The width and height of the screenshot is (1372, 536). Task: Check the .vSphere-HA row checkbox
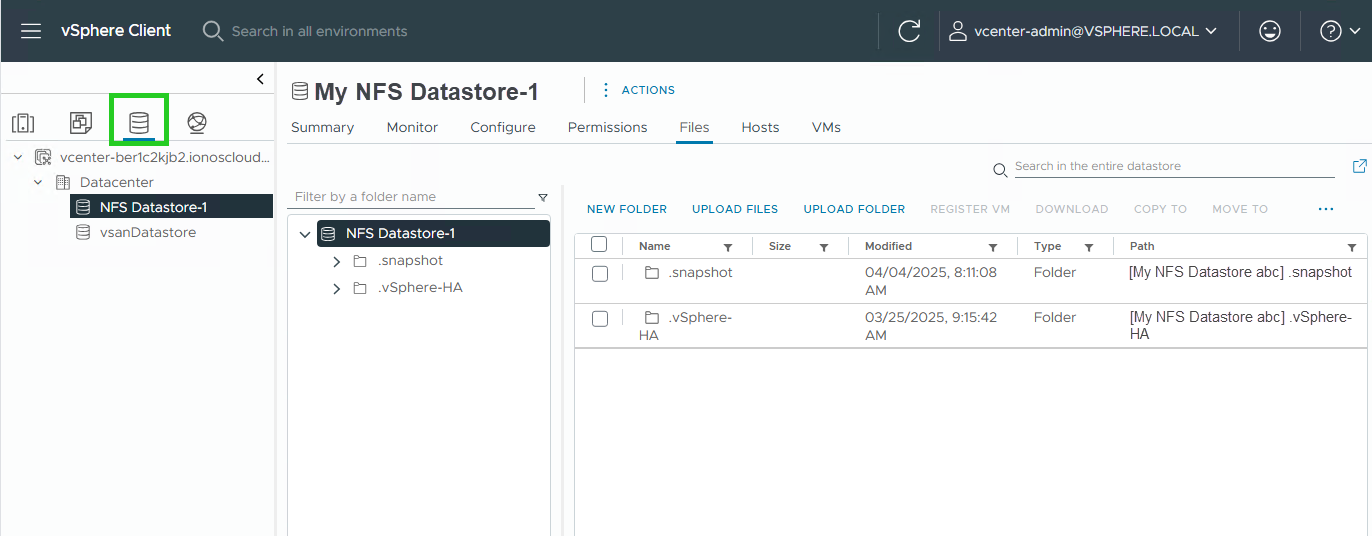click(600, 319)
